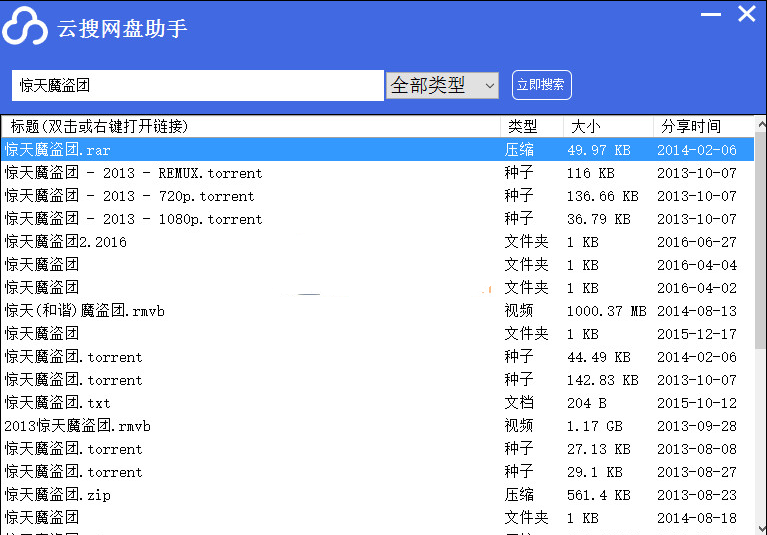The width and height of the screenshot is (767, 535).
Task: Sort by the 类型 column header
Action: click(532, 127)
